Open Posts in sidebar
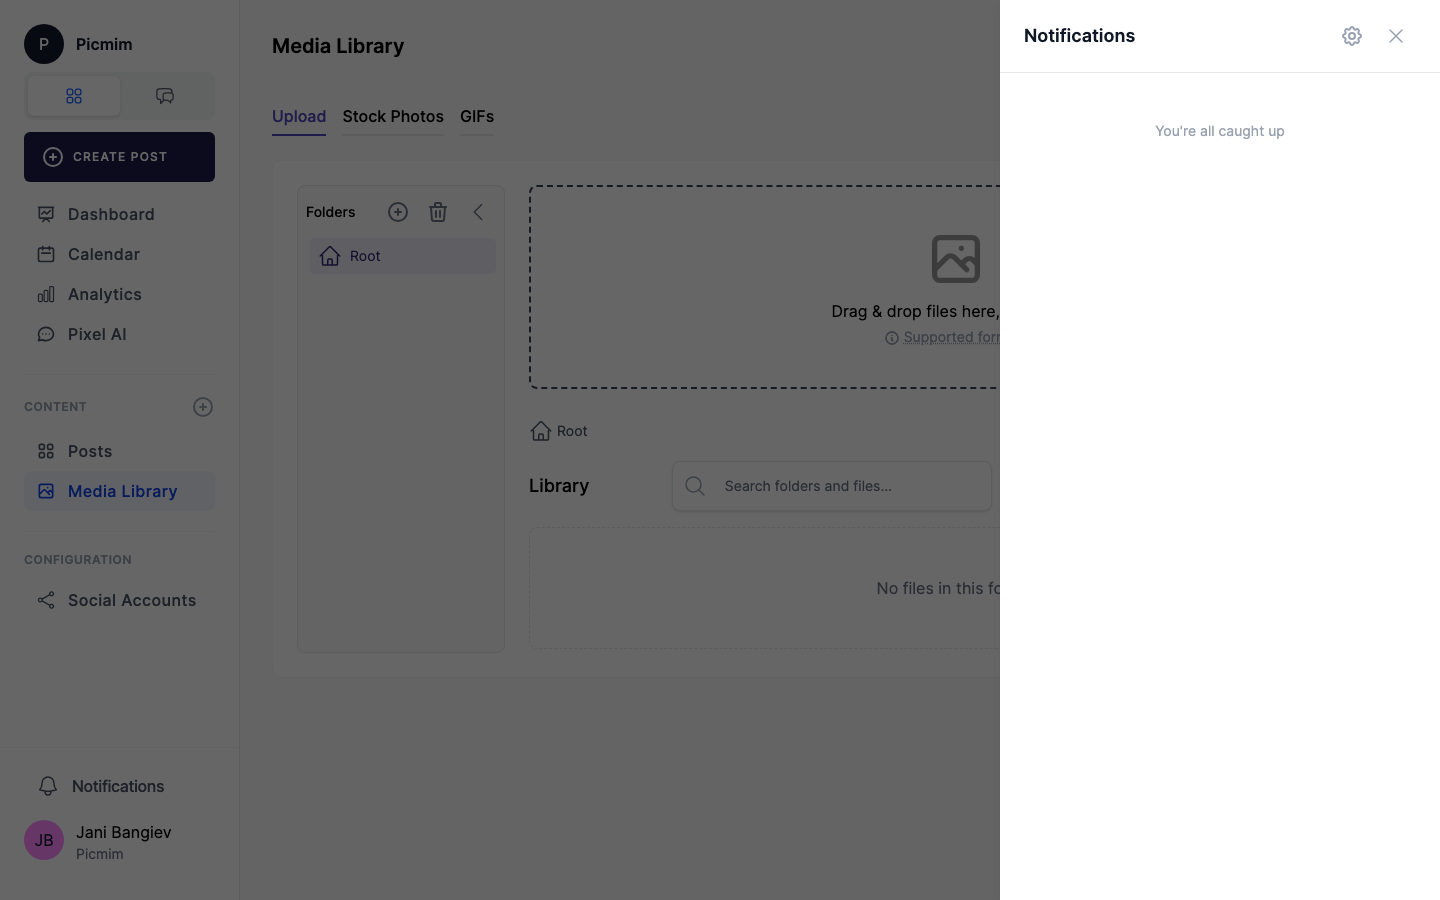 point(90,451)
